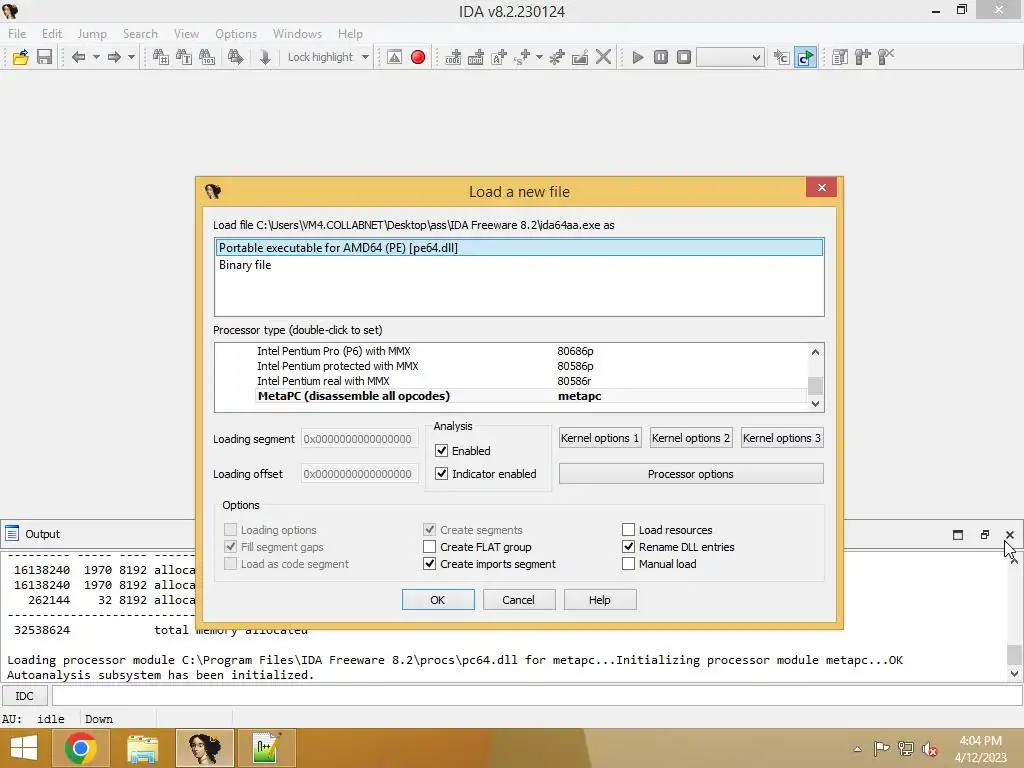1024x768 pixels.
Task: Enable the Load resources checkbox
Action: 628,530
